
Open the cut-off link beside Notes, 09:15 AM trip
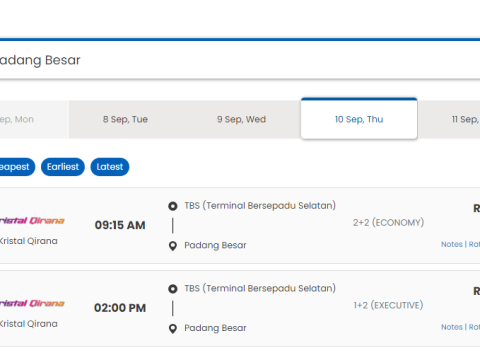(474, 244)
